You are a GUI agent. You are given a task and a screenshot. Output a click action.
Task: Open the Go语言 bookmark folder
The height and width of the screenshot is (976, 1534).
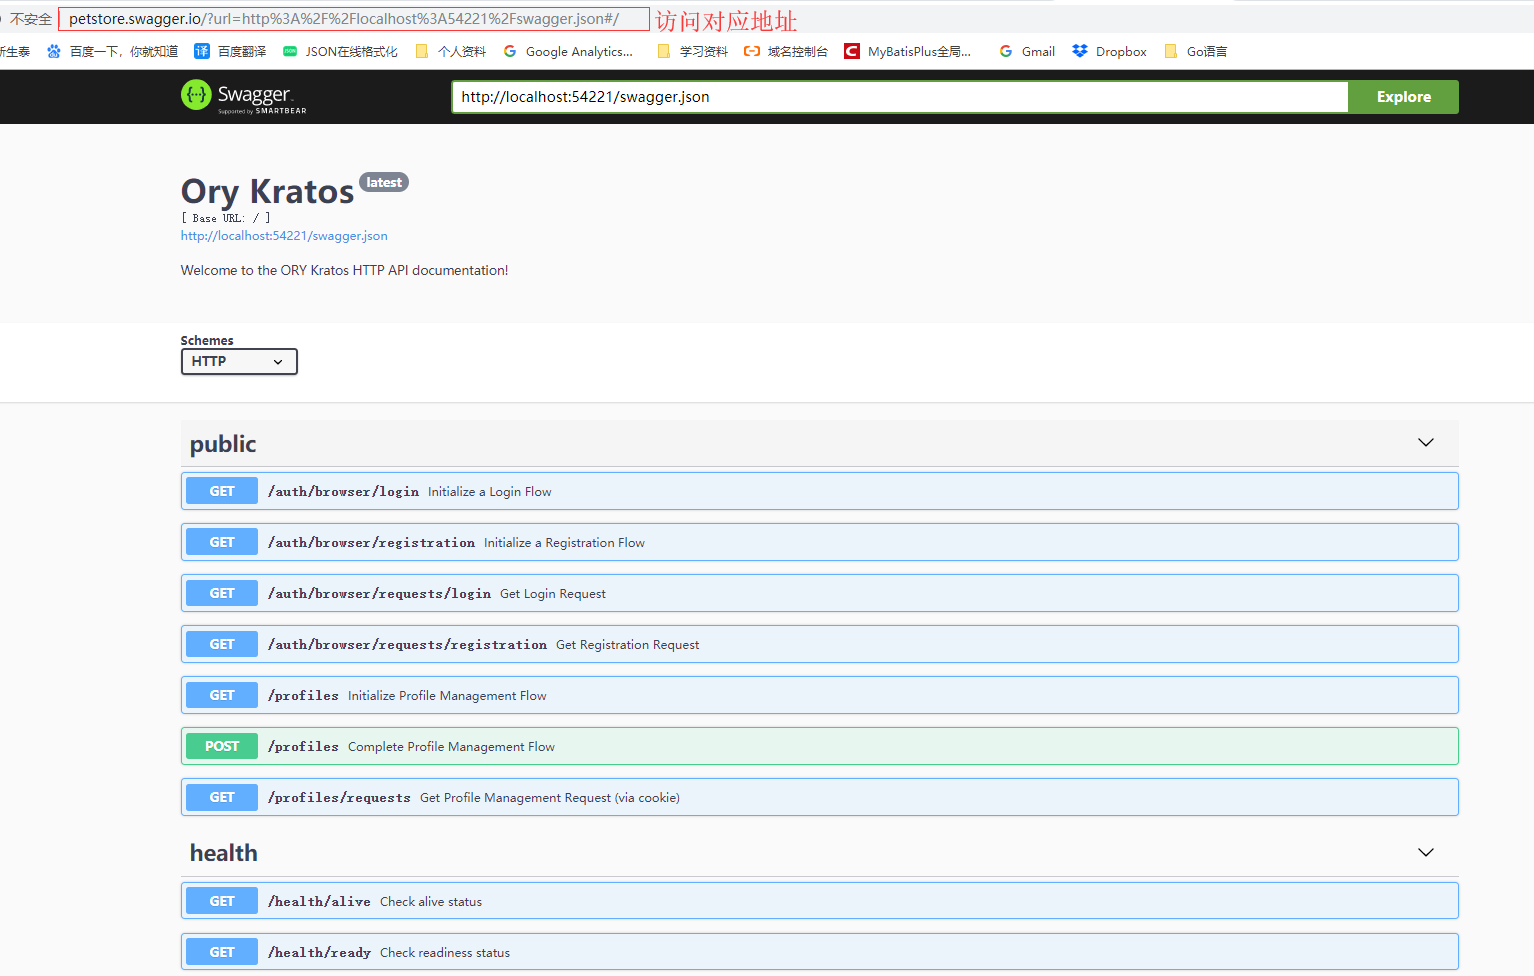coord(1196,51)
